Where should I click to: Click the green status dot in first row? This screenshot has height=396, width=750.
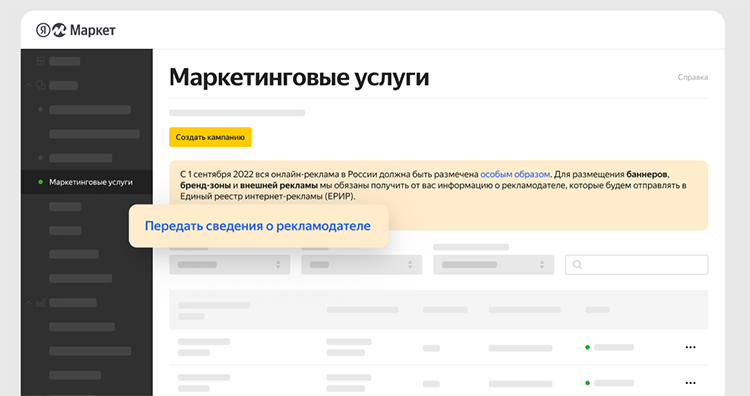pyautogui.click(x=587, y=347)
